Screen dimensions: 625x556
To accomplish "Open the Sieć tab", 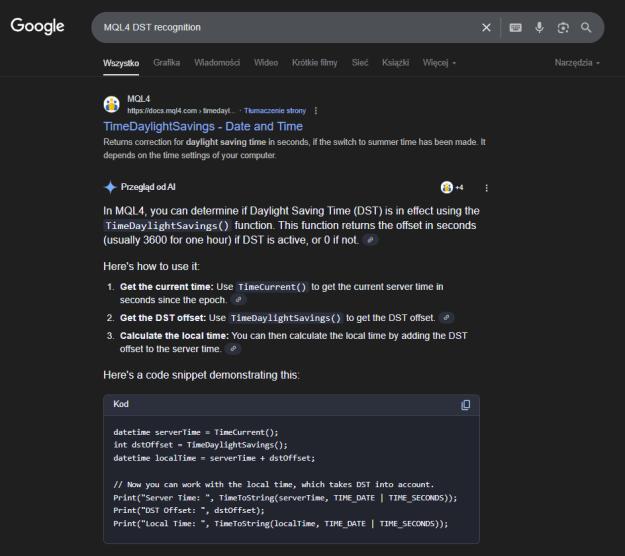I will click(360, 63).
